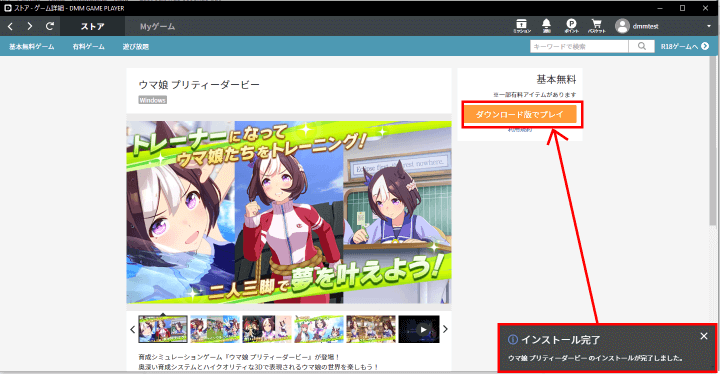Show previous thumbnails with the left chevron
720x374 pixels.
click(x=133, y=329)
